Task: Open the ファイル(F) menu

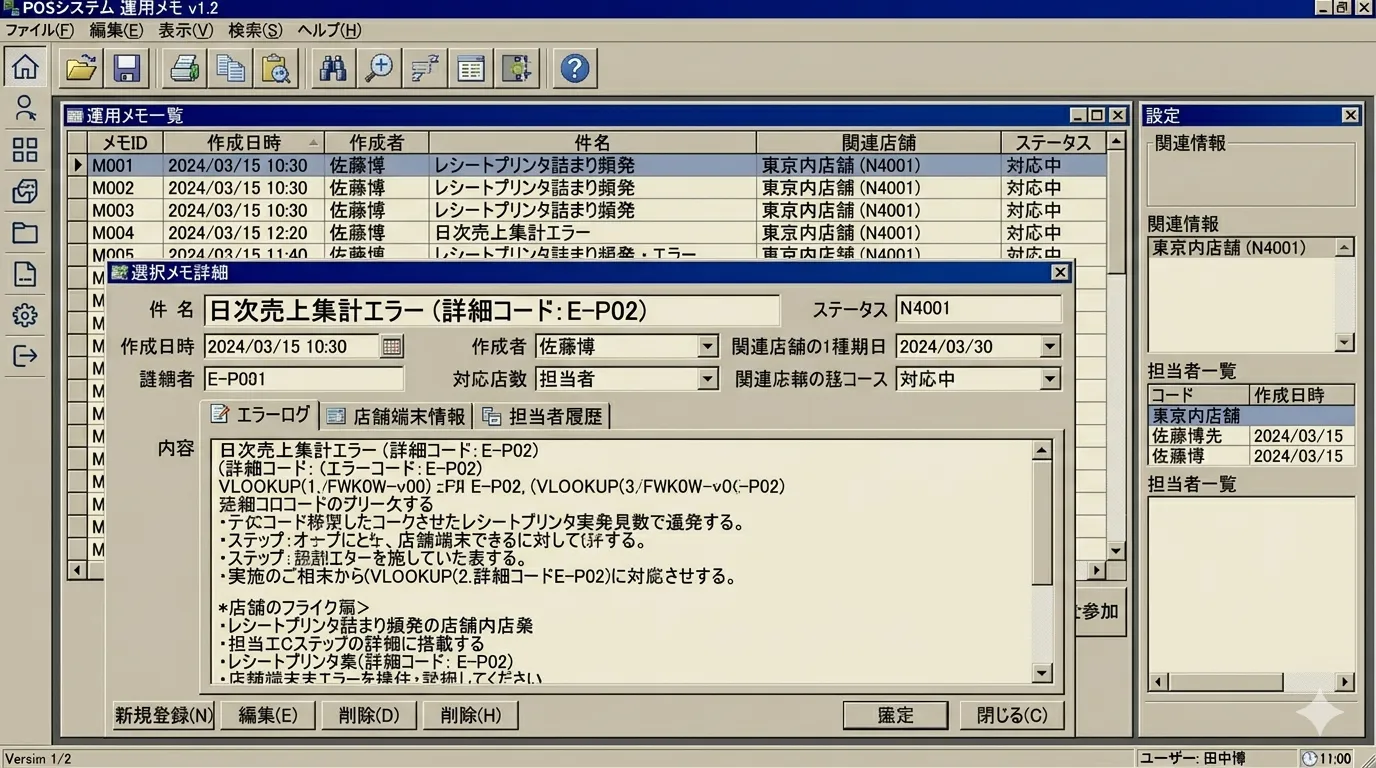Action: (x=40, y=30)
